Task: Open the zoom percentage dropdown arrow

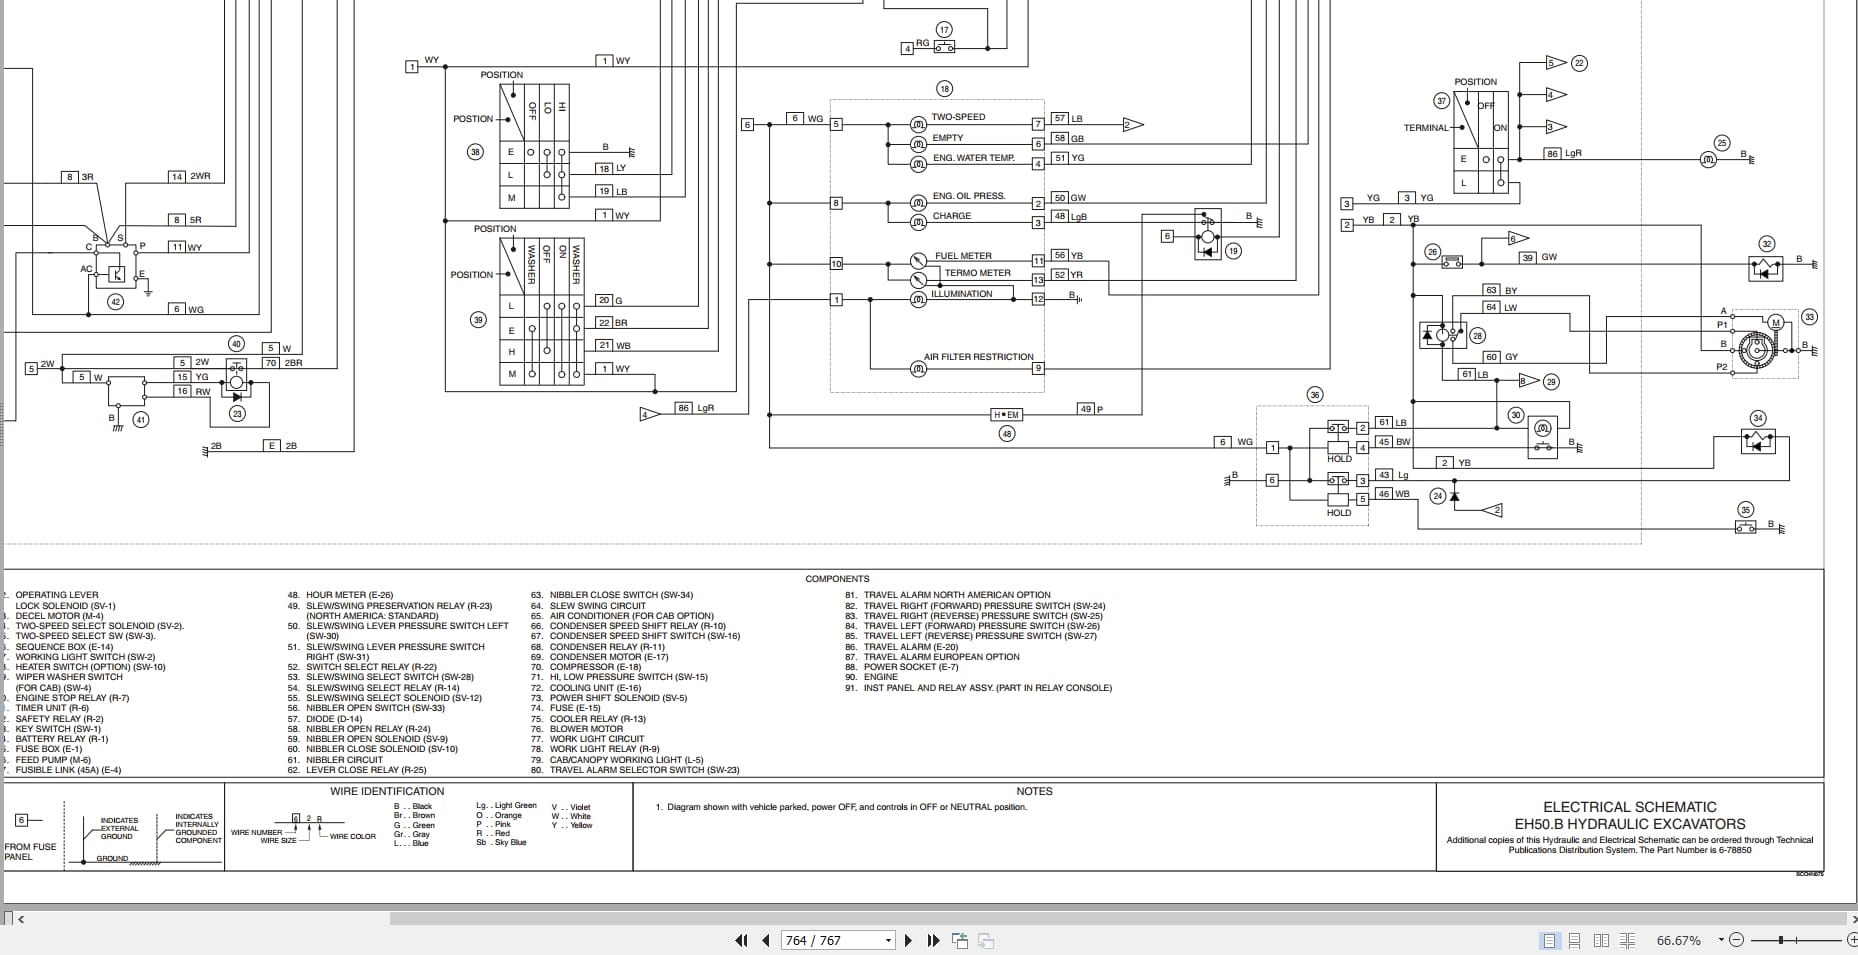Action: coord(1721,940)
